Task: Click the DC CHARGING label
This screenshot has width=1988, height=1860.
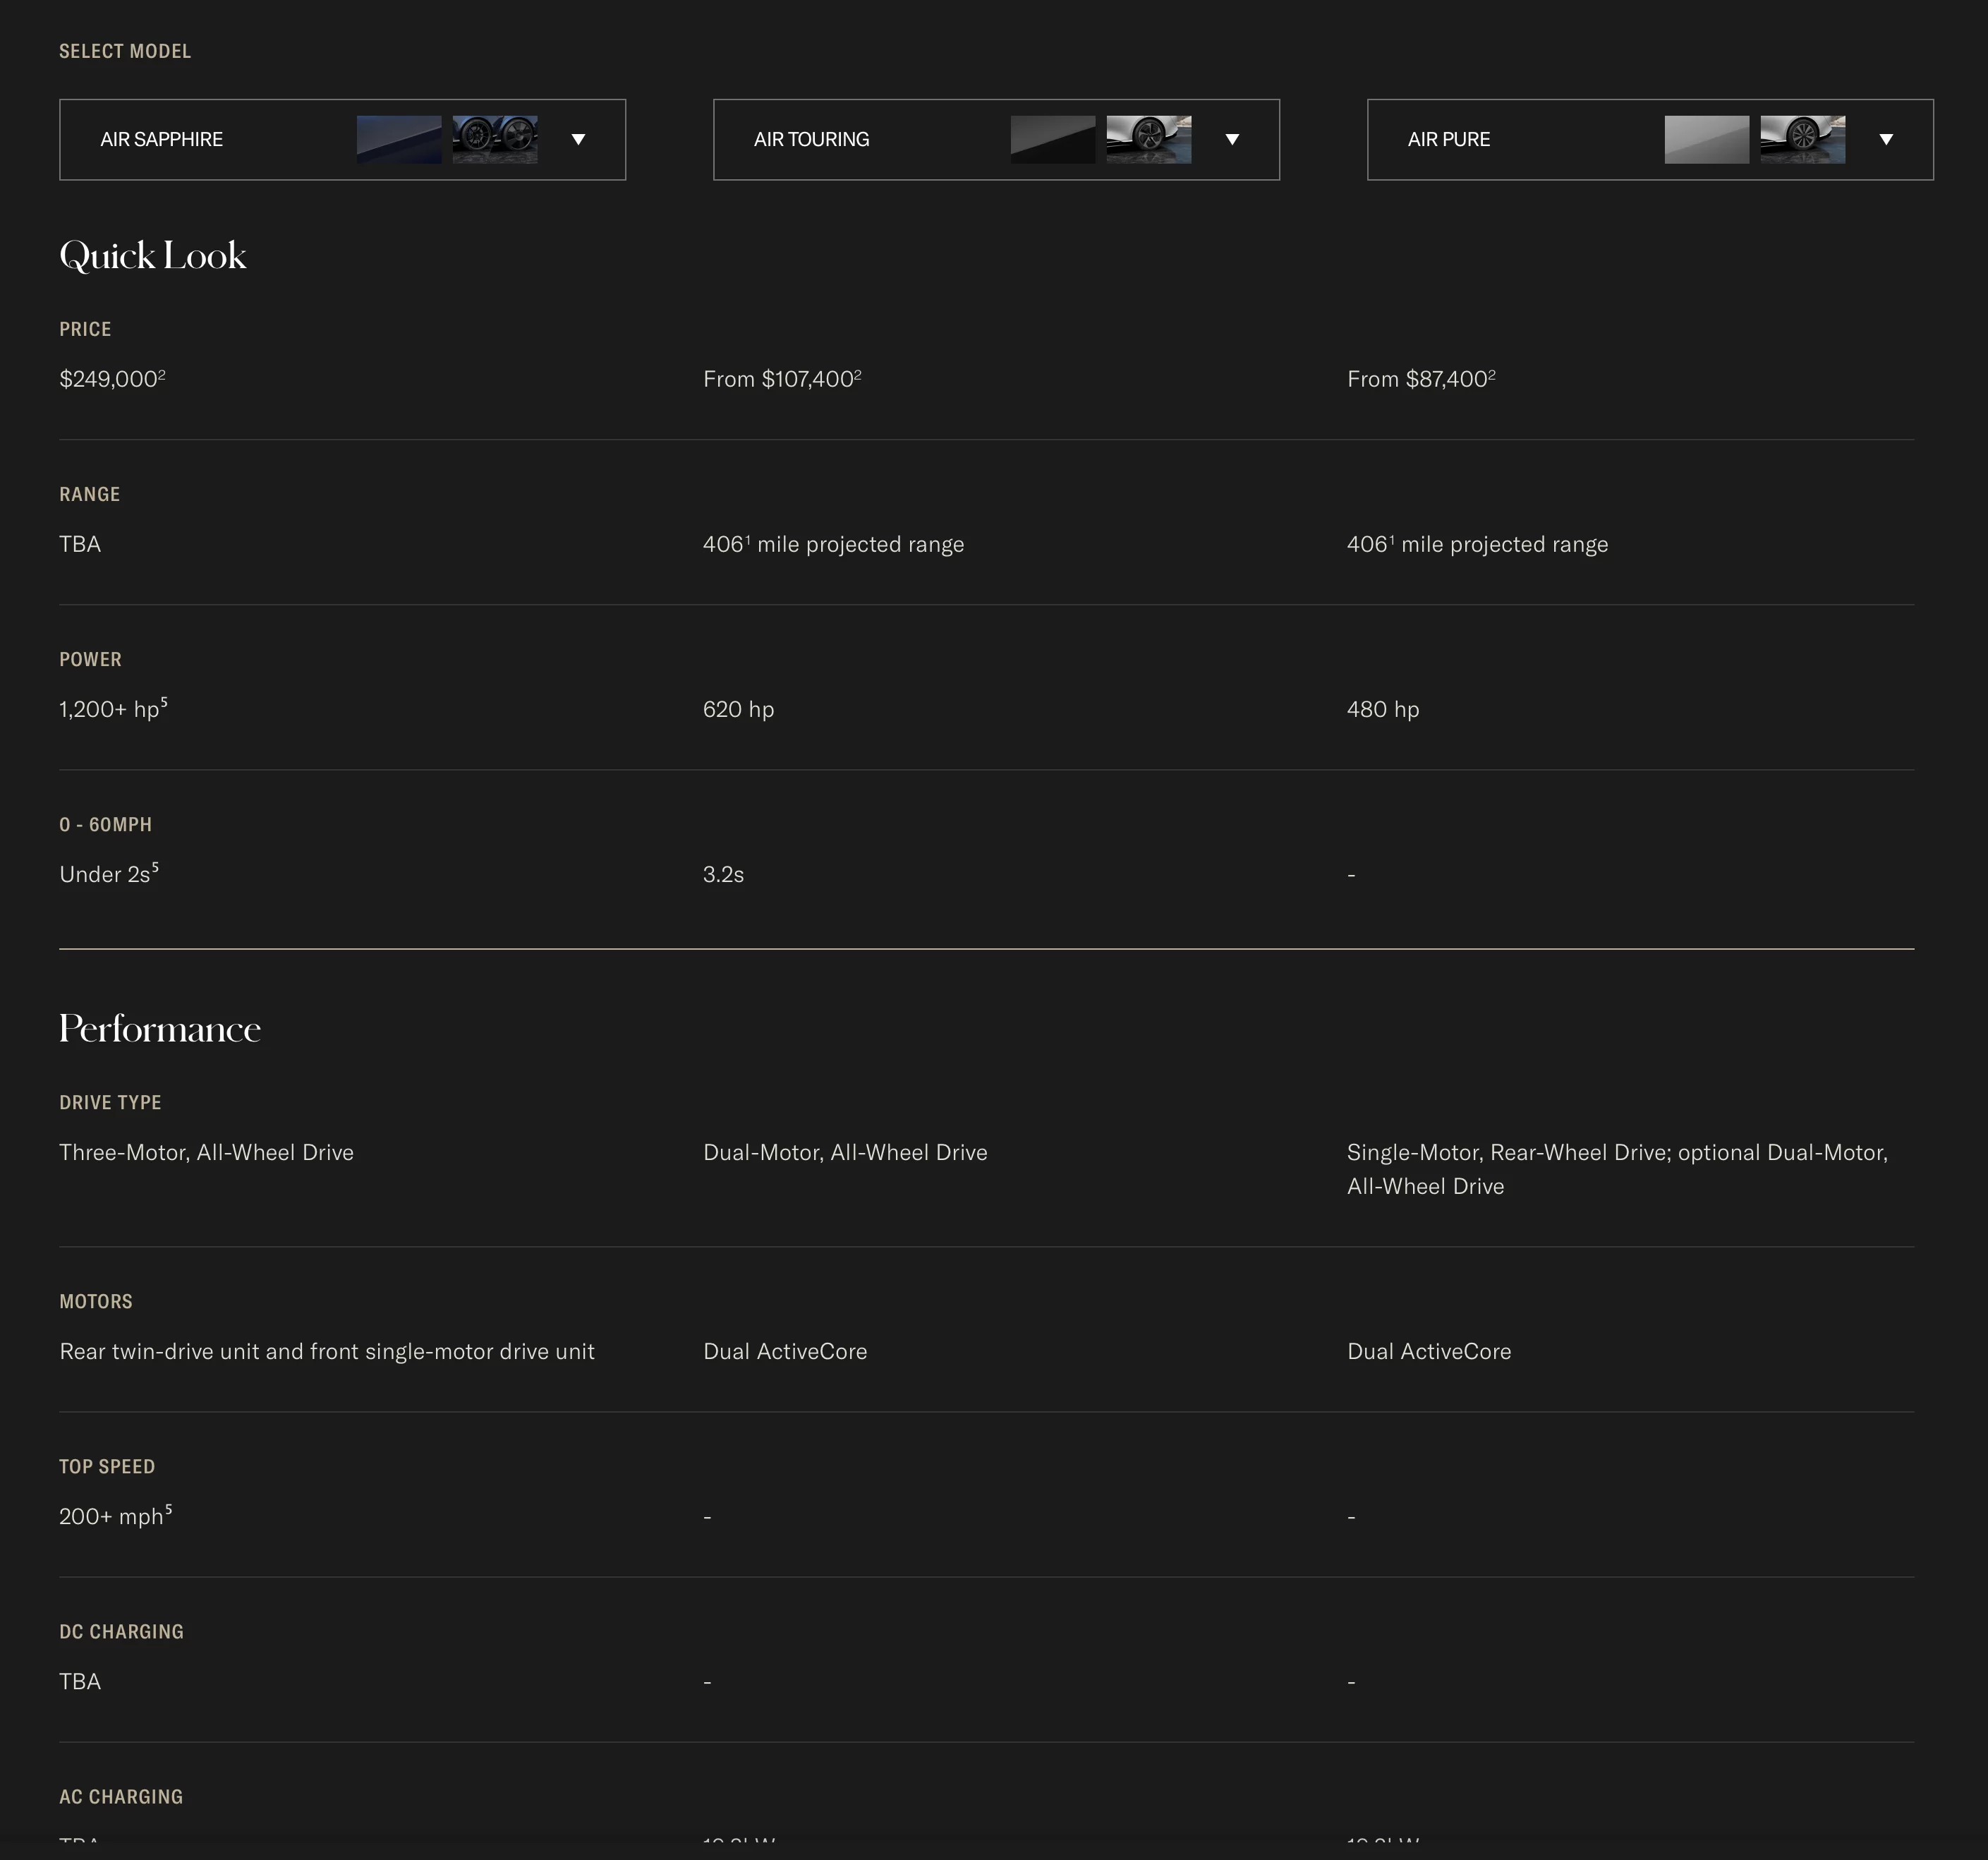Action: coord(121,1632)
